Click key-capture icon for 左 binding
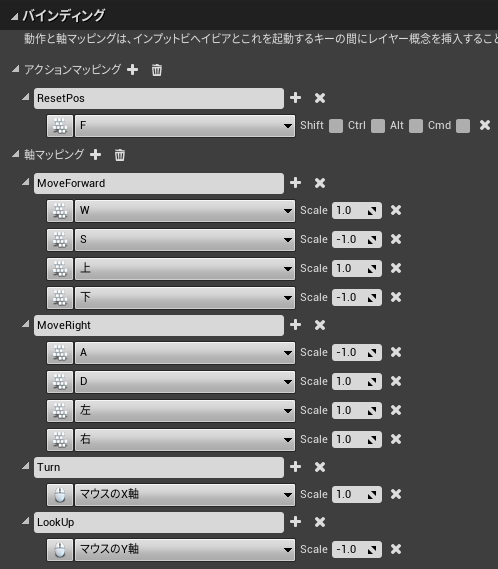 tap(60, 411)
